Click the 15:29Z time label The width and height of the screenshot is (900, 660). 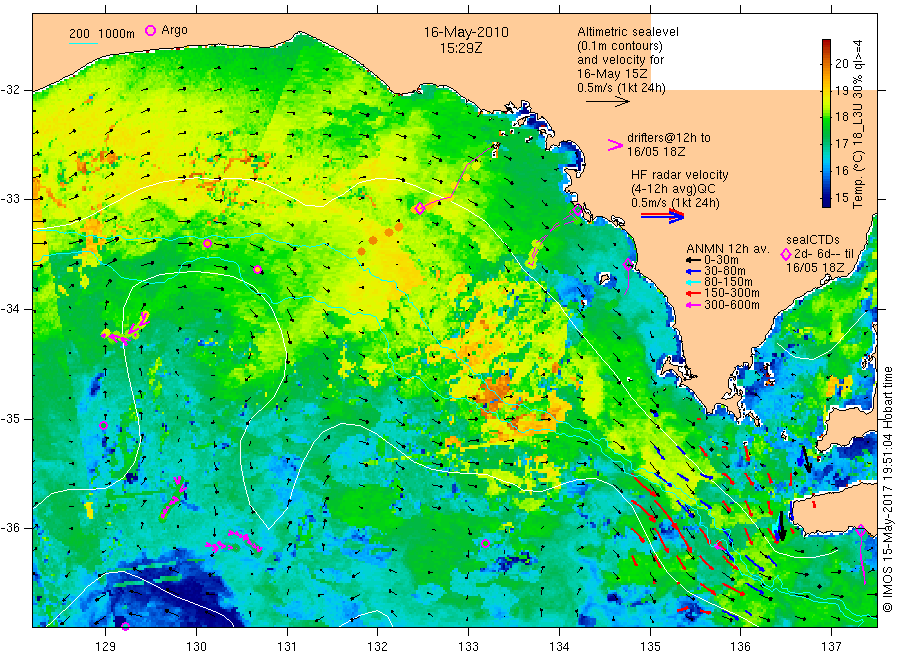pos(461,48)
